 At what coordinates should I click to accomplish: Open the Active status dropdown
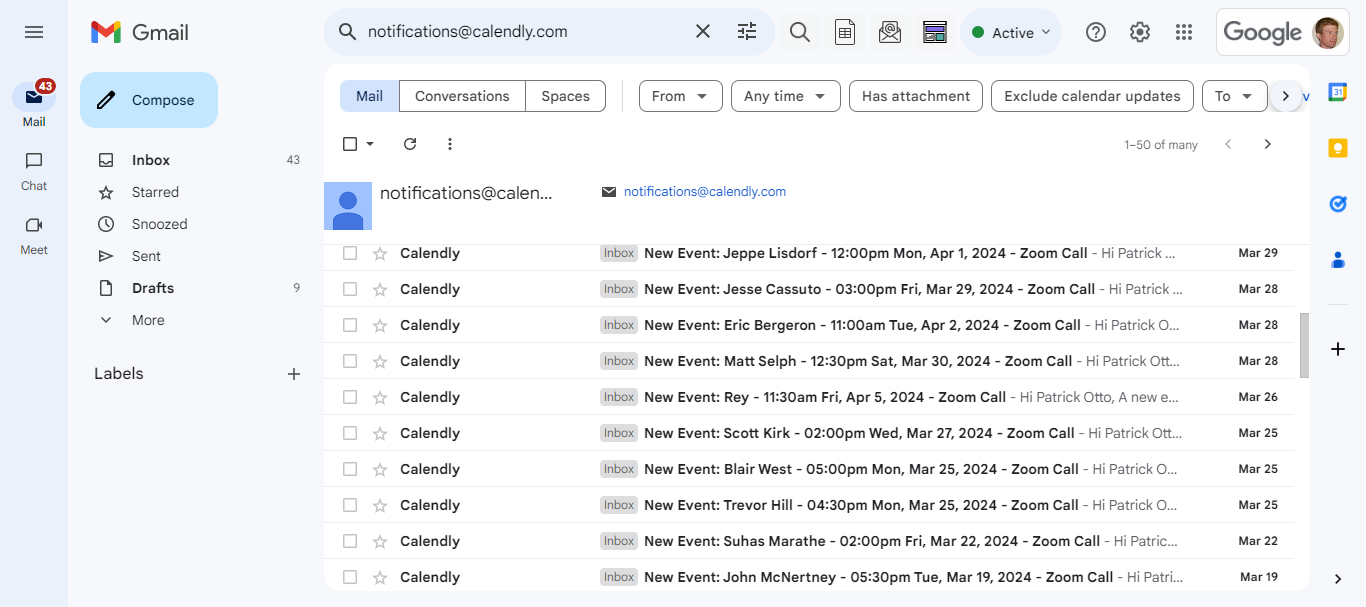(x=1011, y=32)
